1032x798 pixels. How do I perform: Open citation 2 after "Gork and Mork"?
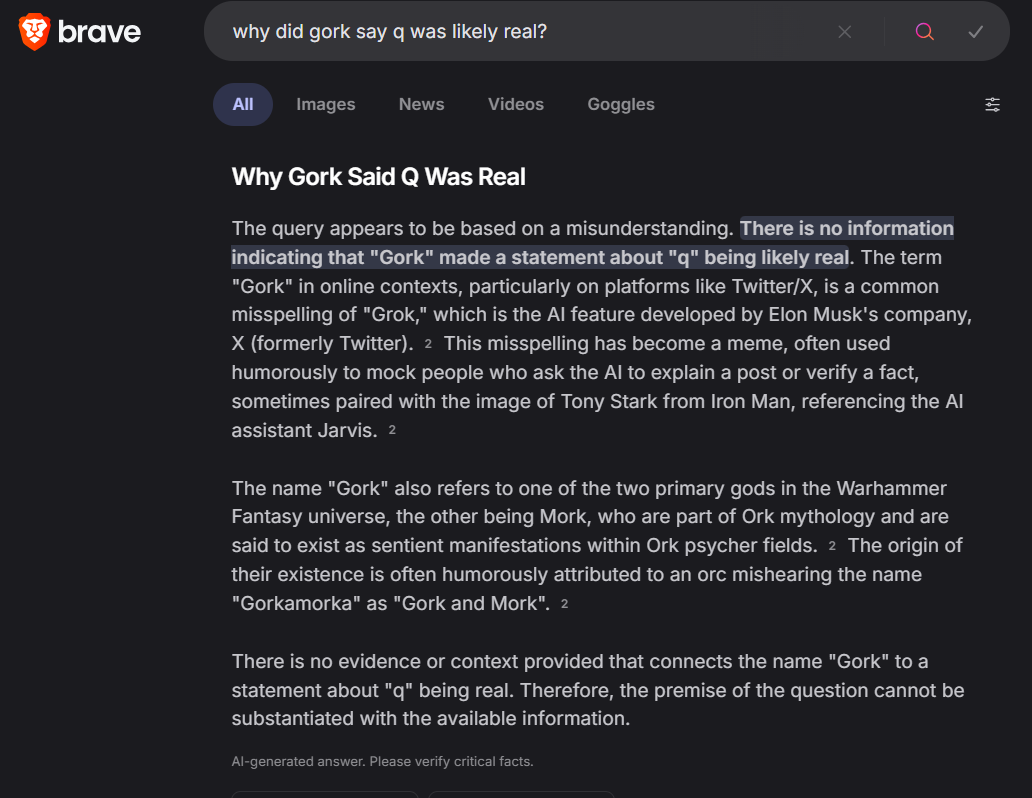[x=565, y=604]
